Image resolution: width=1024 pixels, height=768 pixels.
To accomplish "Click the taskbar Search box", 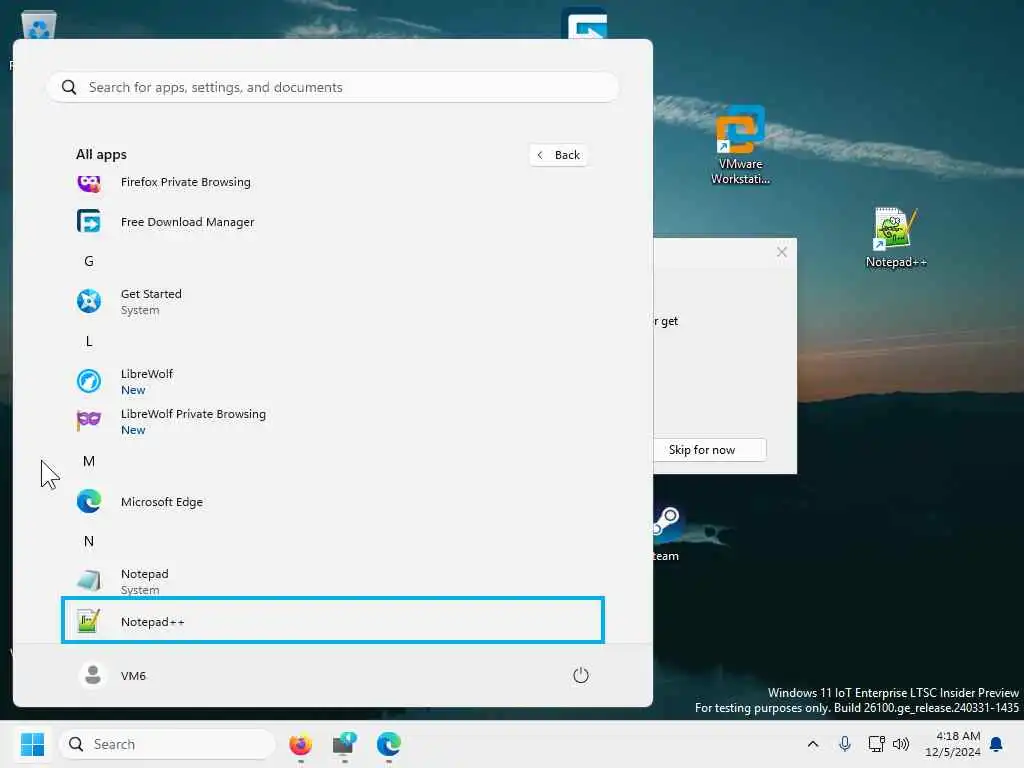I will [x=167, y=744].
